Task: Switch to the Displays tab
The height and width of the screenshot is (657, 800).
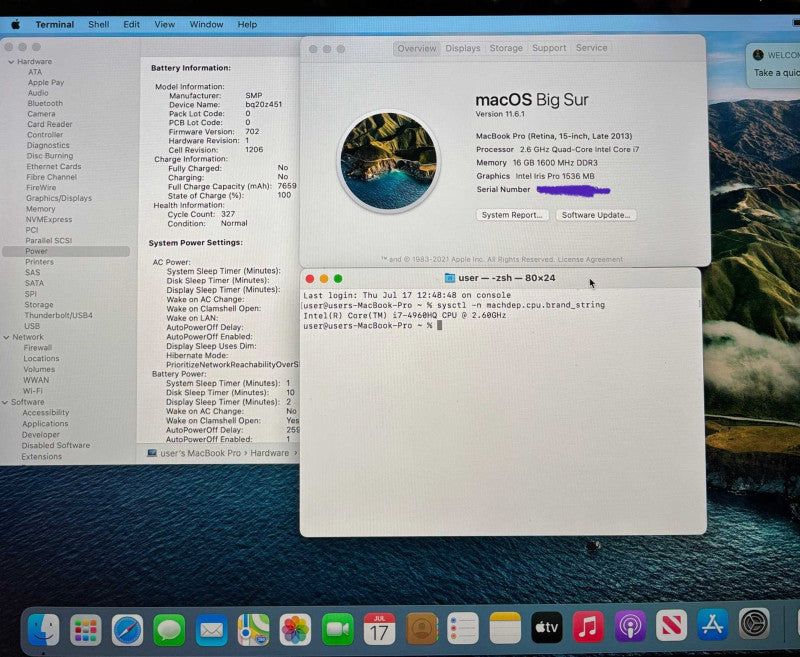Action: coord(463,48)
